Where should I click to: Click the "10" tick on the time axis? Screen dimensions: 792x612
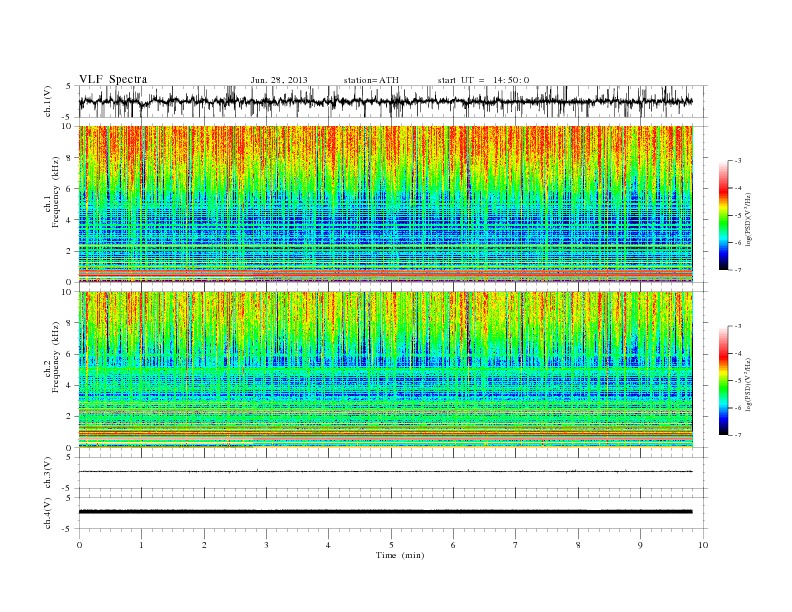703,545
